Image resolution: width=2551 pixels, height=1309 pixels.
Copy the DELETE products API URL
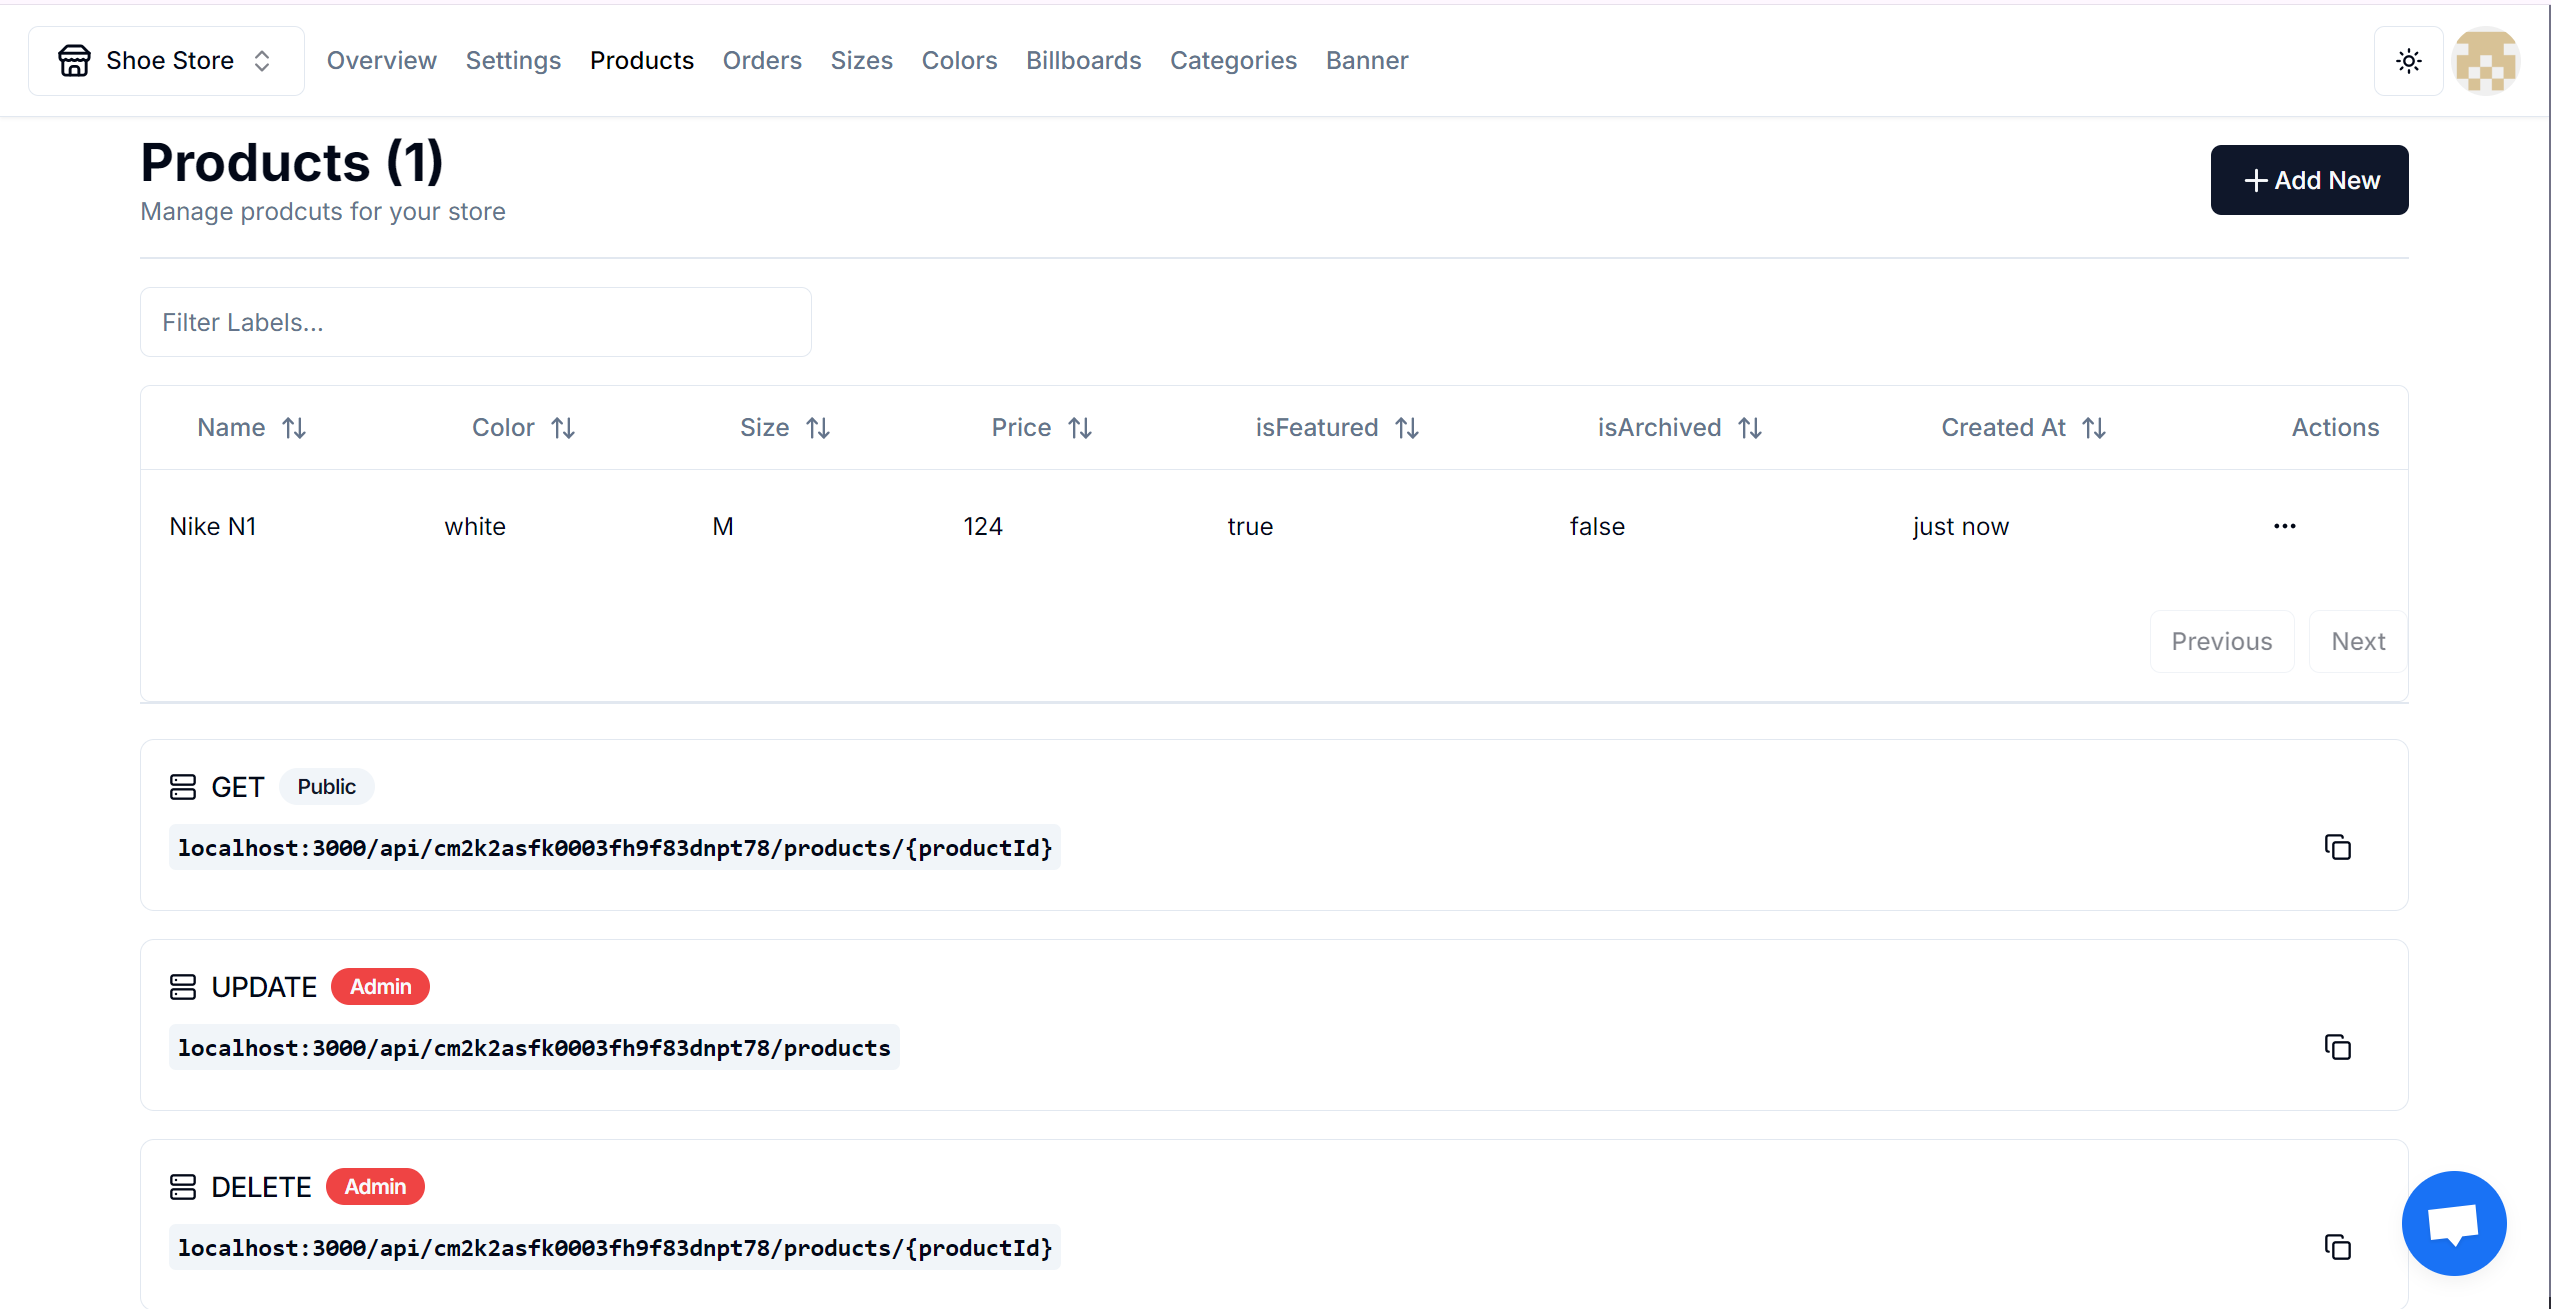click(2337, 1248)
